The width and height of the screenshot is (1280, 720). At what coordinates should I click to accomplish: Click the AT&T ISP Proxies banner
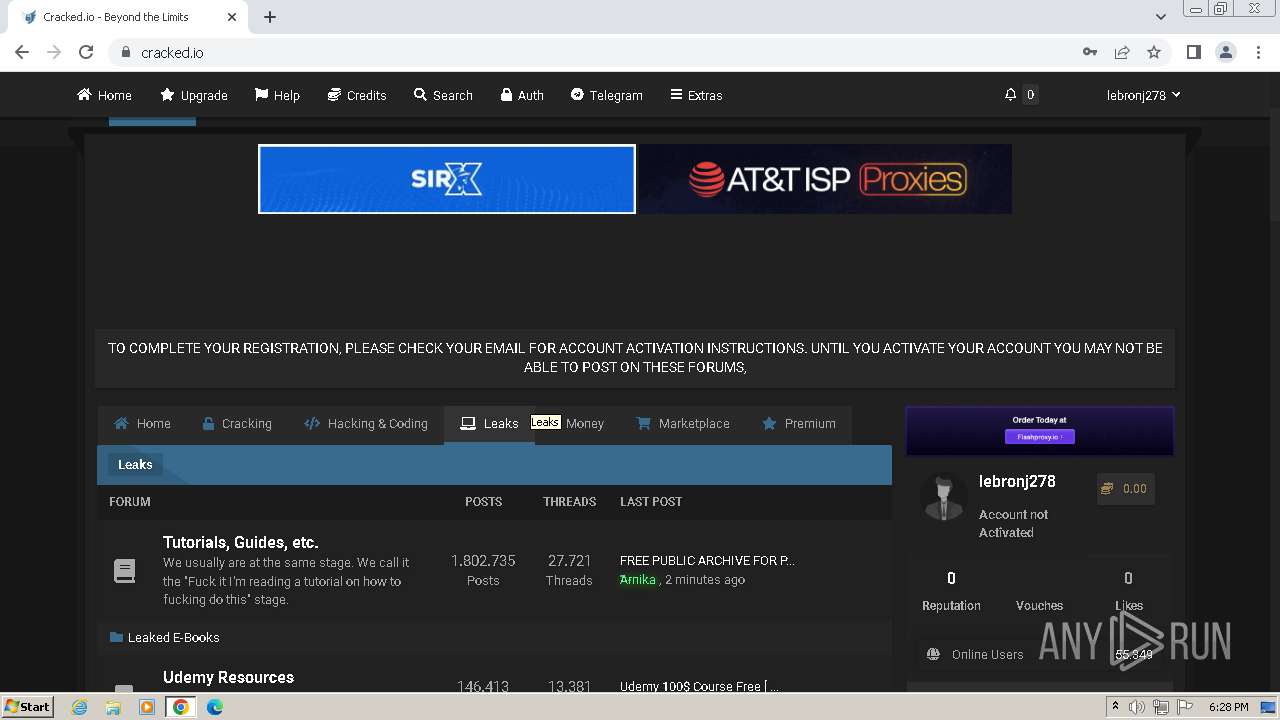coord(826,179)
